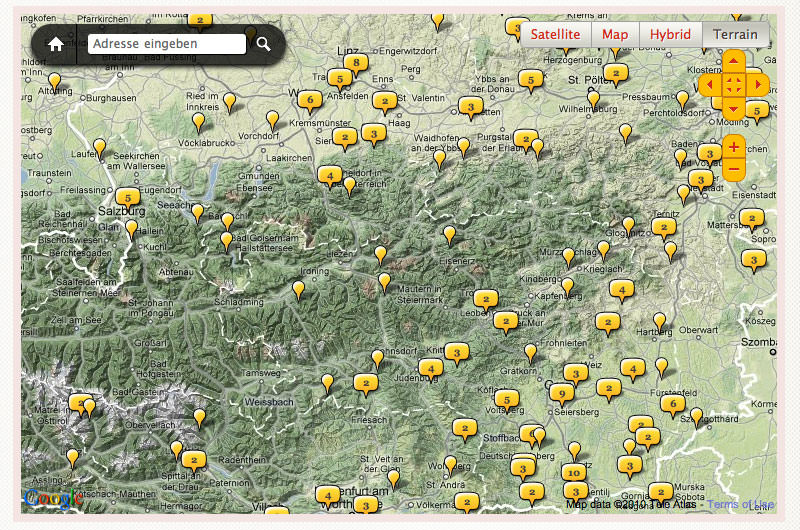Click the pin next to Hallein
This screenshot has height=530, width=800.
(x=132, y=229)
